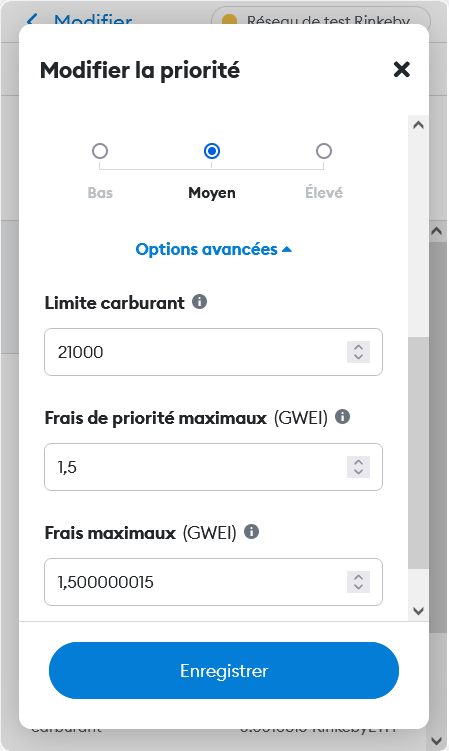Screen dimensions: 449x751
Task: Close the Modifier la priorité dialog
Action: coord(402,69)
